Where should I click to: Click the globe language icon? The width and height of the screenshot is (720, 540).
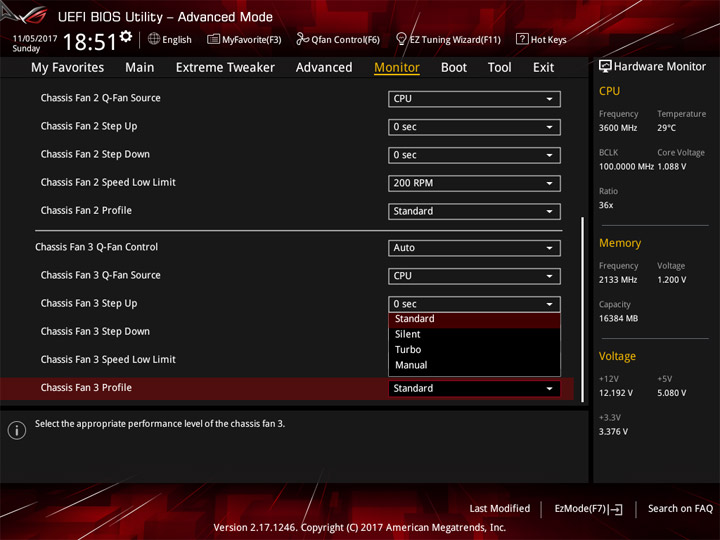pos(154,39)
